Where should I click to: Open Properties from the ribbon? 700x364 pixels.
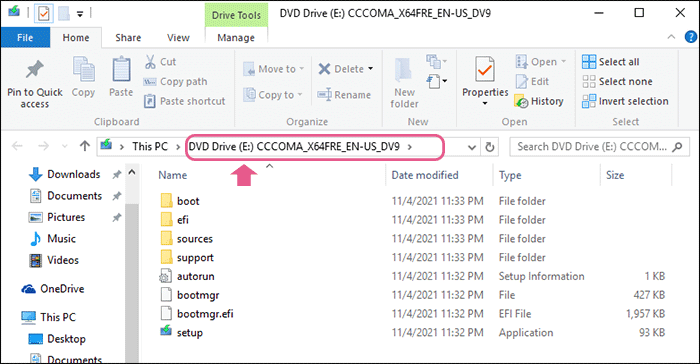click(485, 80)
